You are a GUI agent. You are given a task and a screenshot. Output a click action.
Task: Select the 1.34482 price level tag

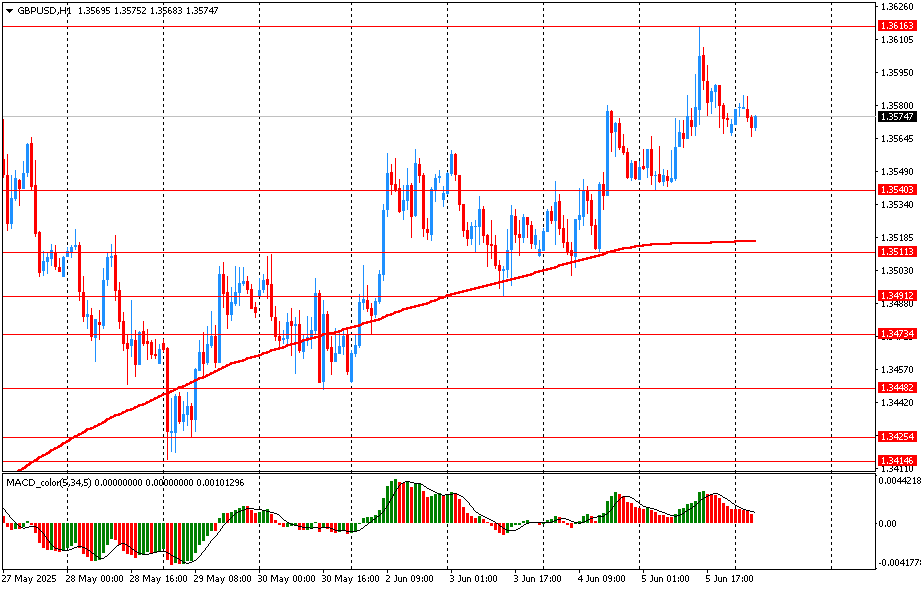pos(897,387)
